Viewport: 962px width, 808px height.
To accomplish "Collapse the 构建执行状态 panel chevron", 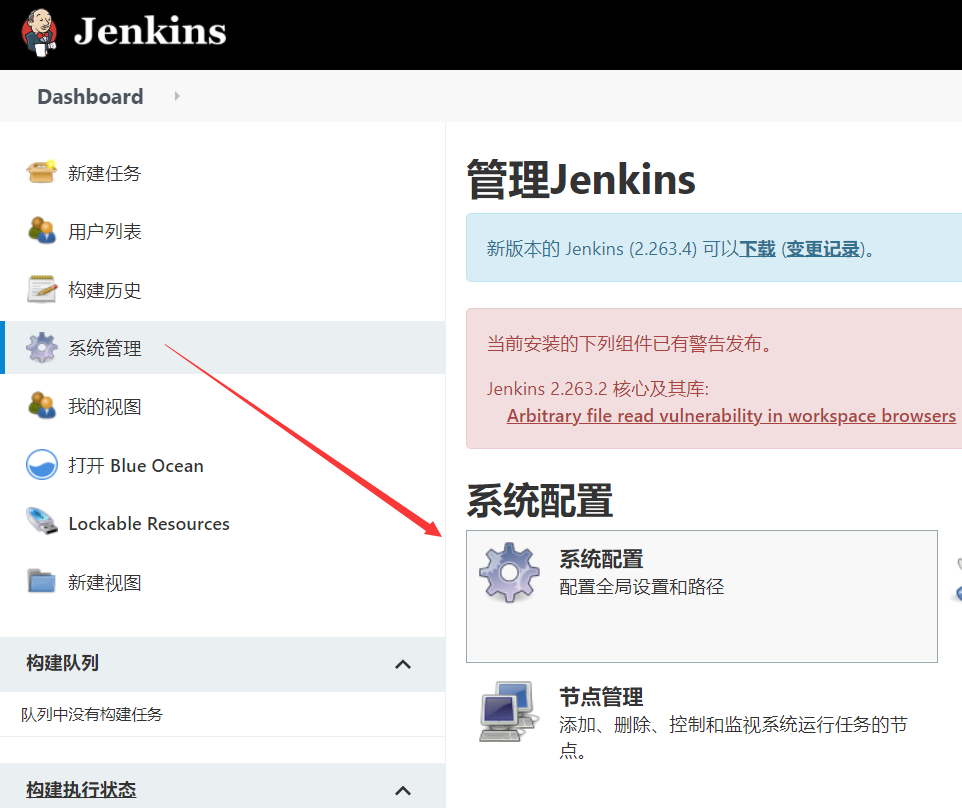I will (x=403, y=790).
